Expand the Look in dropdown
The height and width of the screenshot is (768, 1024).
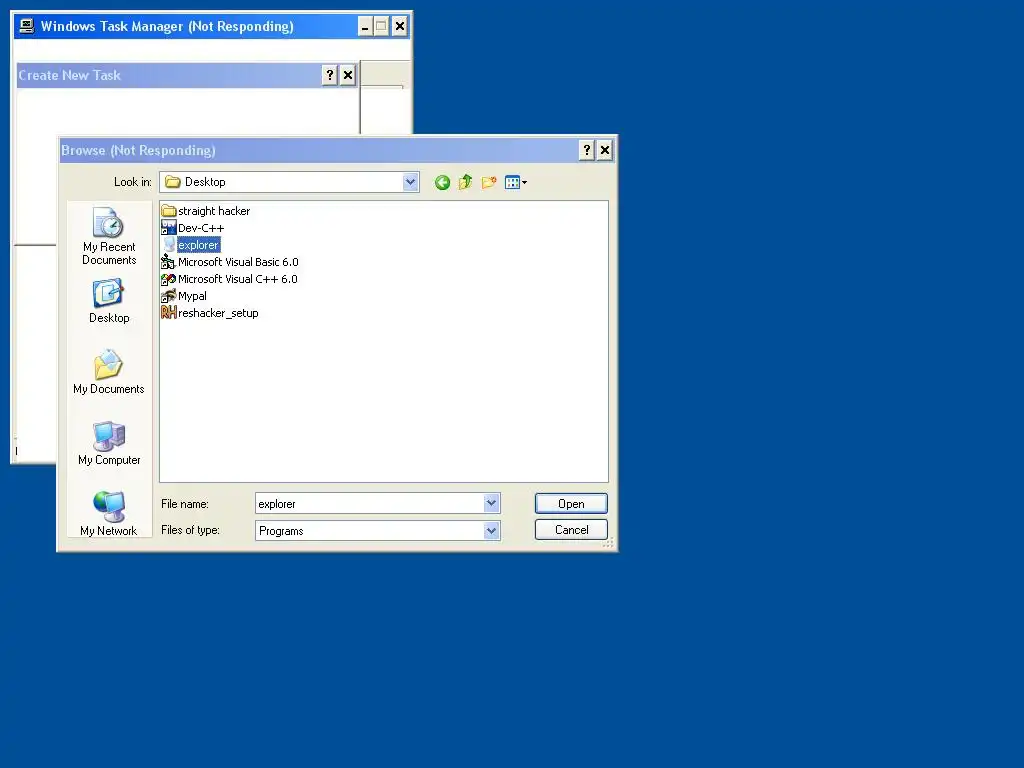tap(410, 182)
